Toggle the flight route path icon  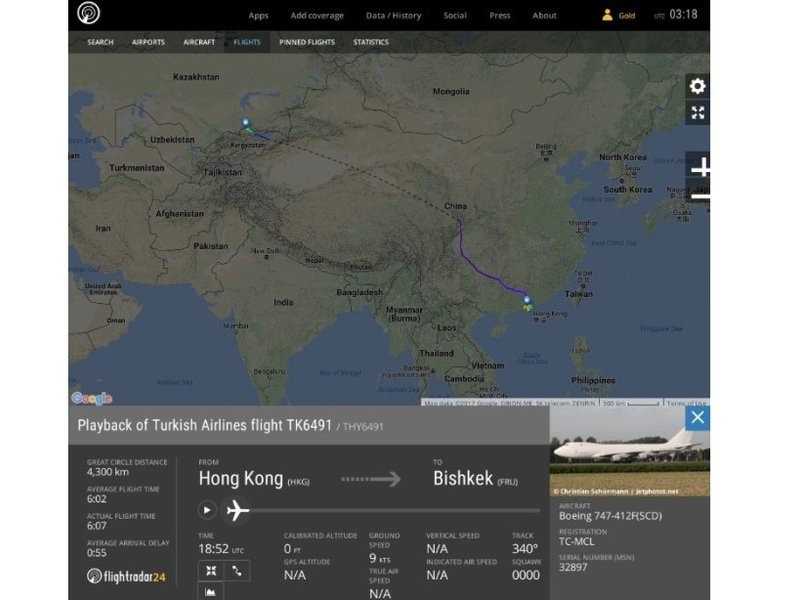[x=238, y=570]
